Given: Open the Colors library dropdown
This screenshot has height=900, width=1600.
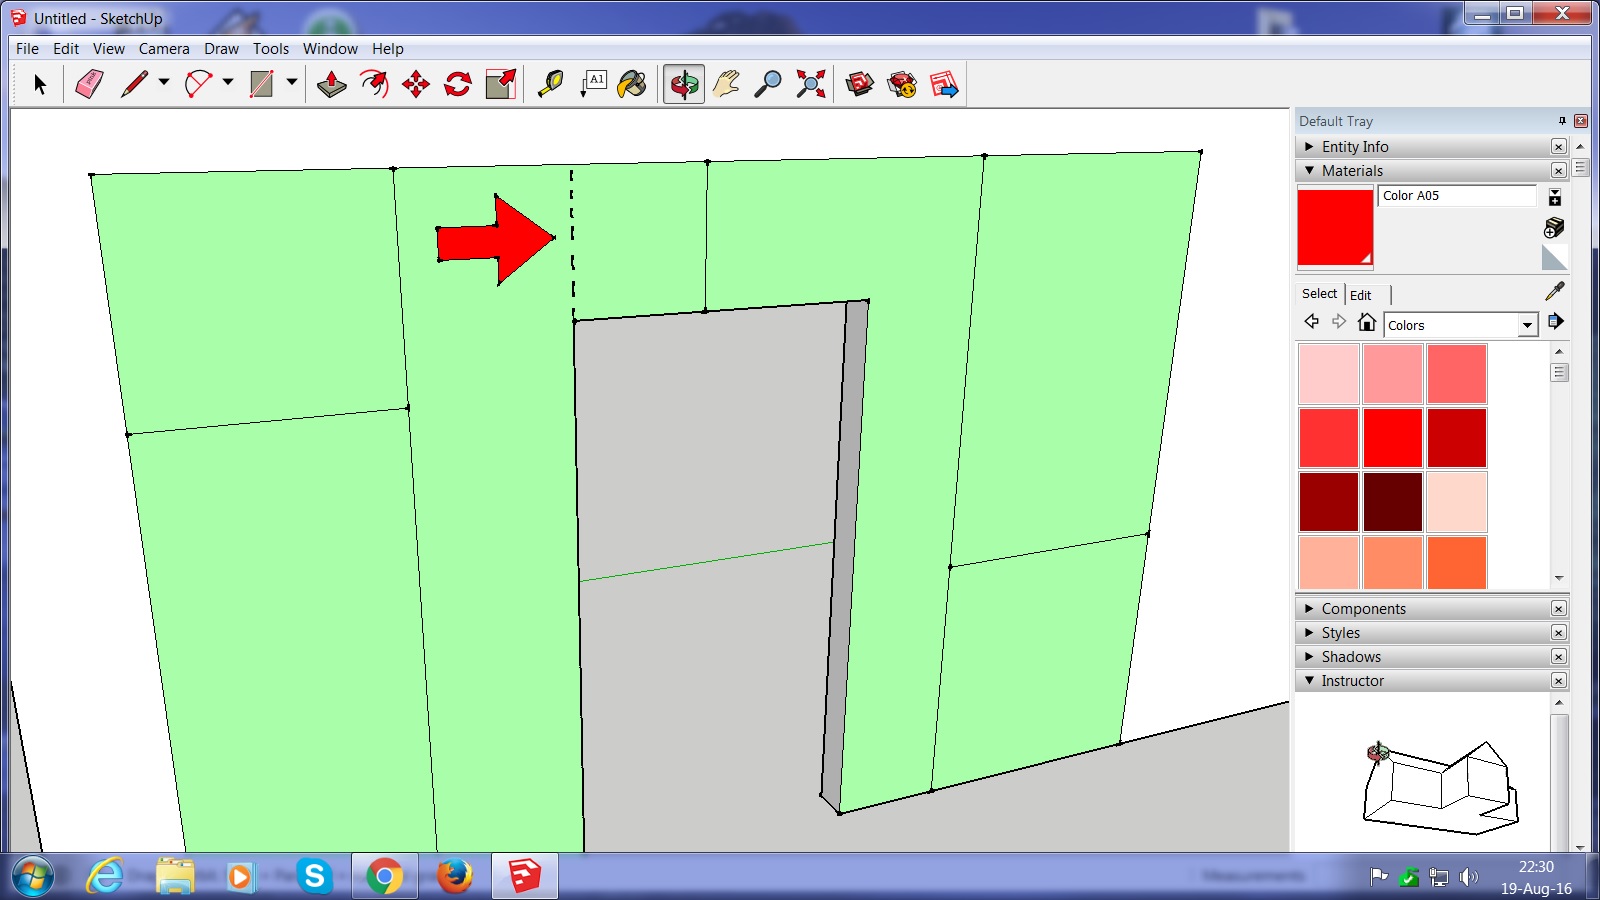Looking at the screenshot, I should click(1527, 325).
